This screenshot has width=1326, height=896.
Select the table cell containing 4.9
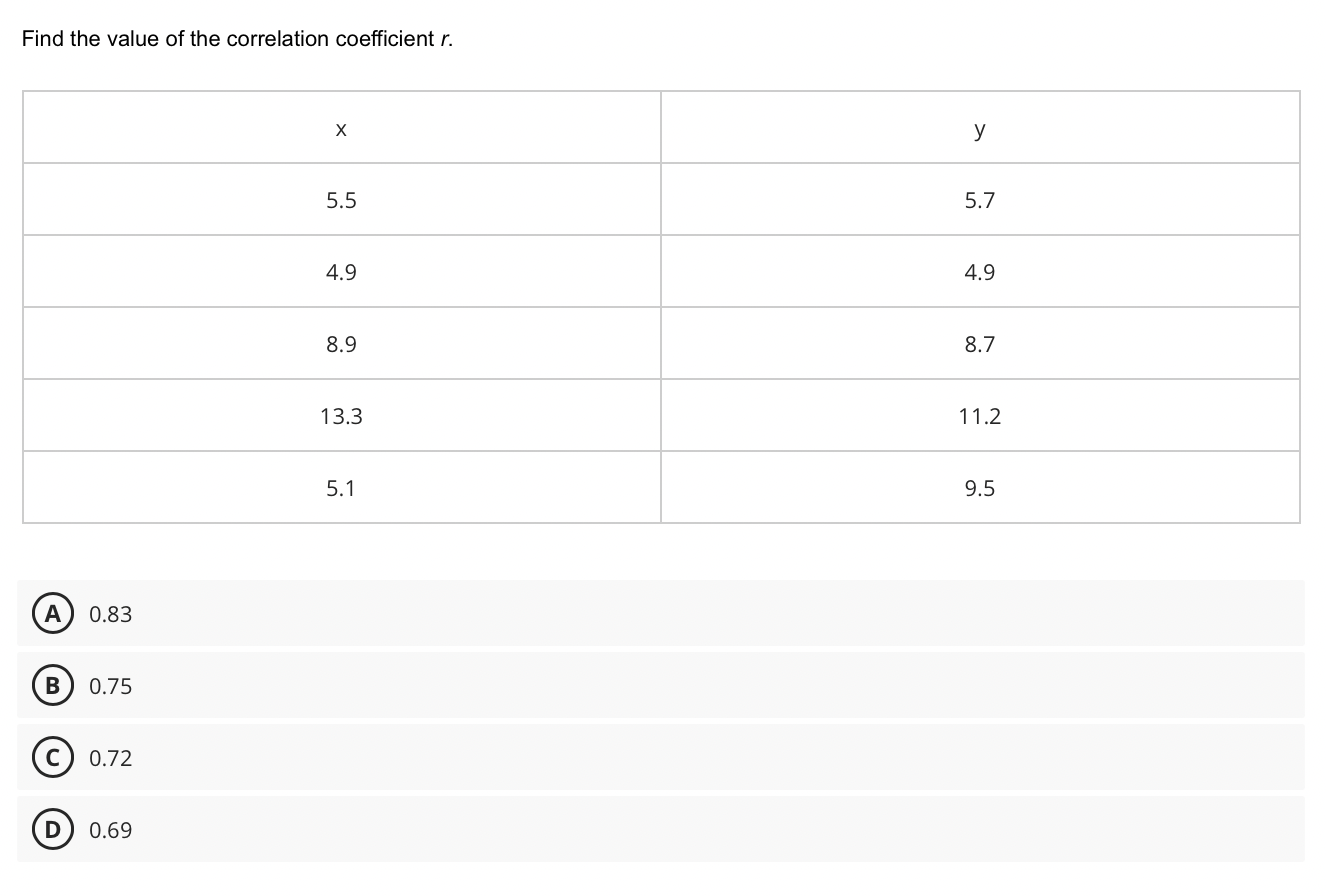point(340,272)
